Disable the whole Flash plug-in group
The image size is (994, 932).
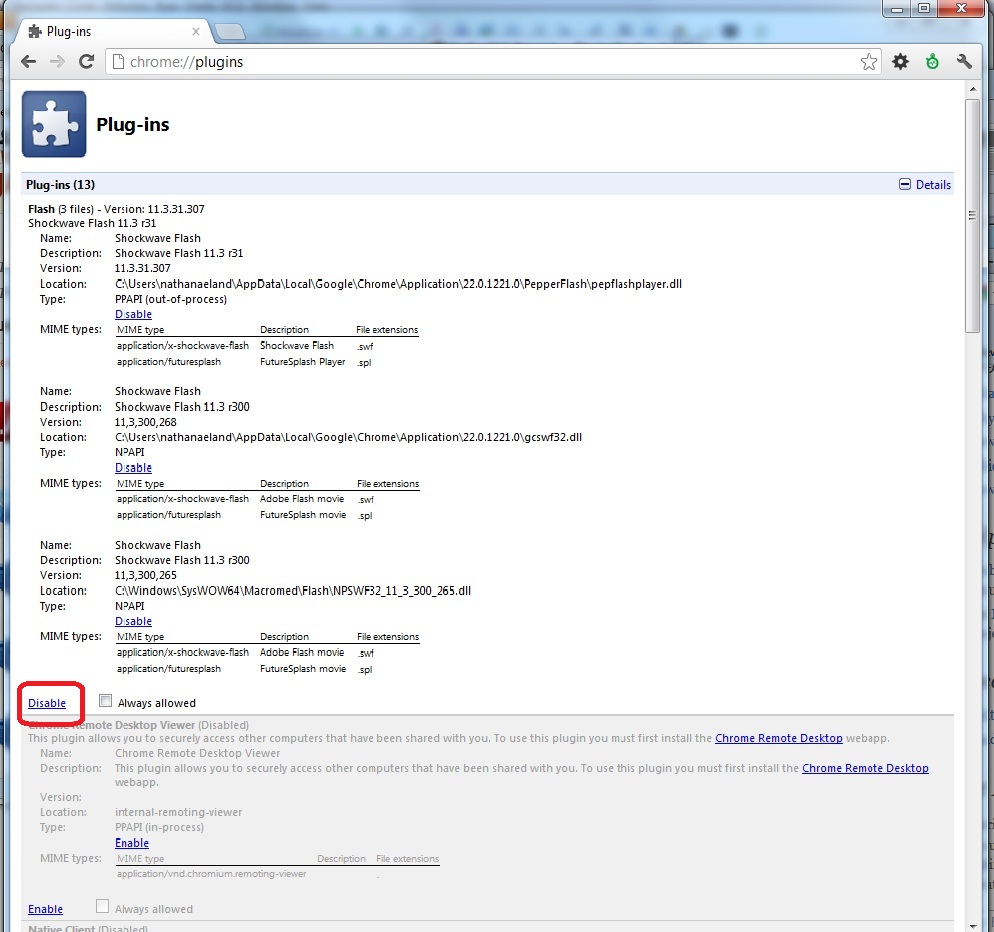tap(47, 703)
